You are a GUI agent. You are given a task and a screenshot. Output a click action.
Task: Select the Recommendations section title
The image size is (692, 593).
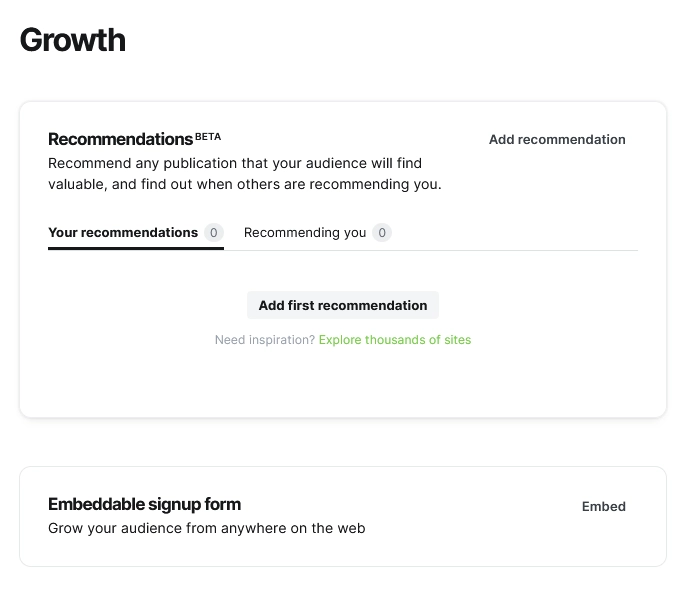click(x=120, y=140)
